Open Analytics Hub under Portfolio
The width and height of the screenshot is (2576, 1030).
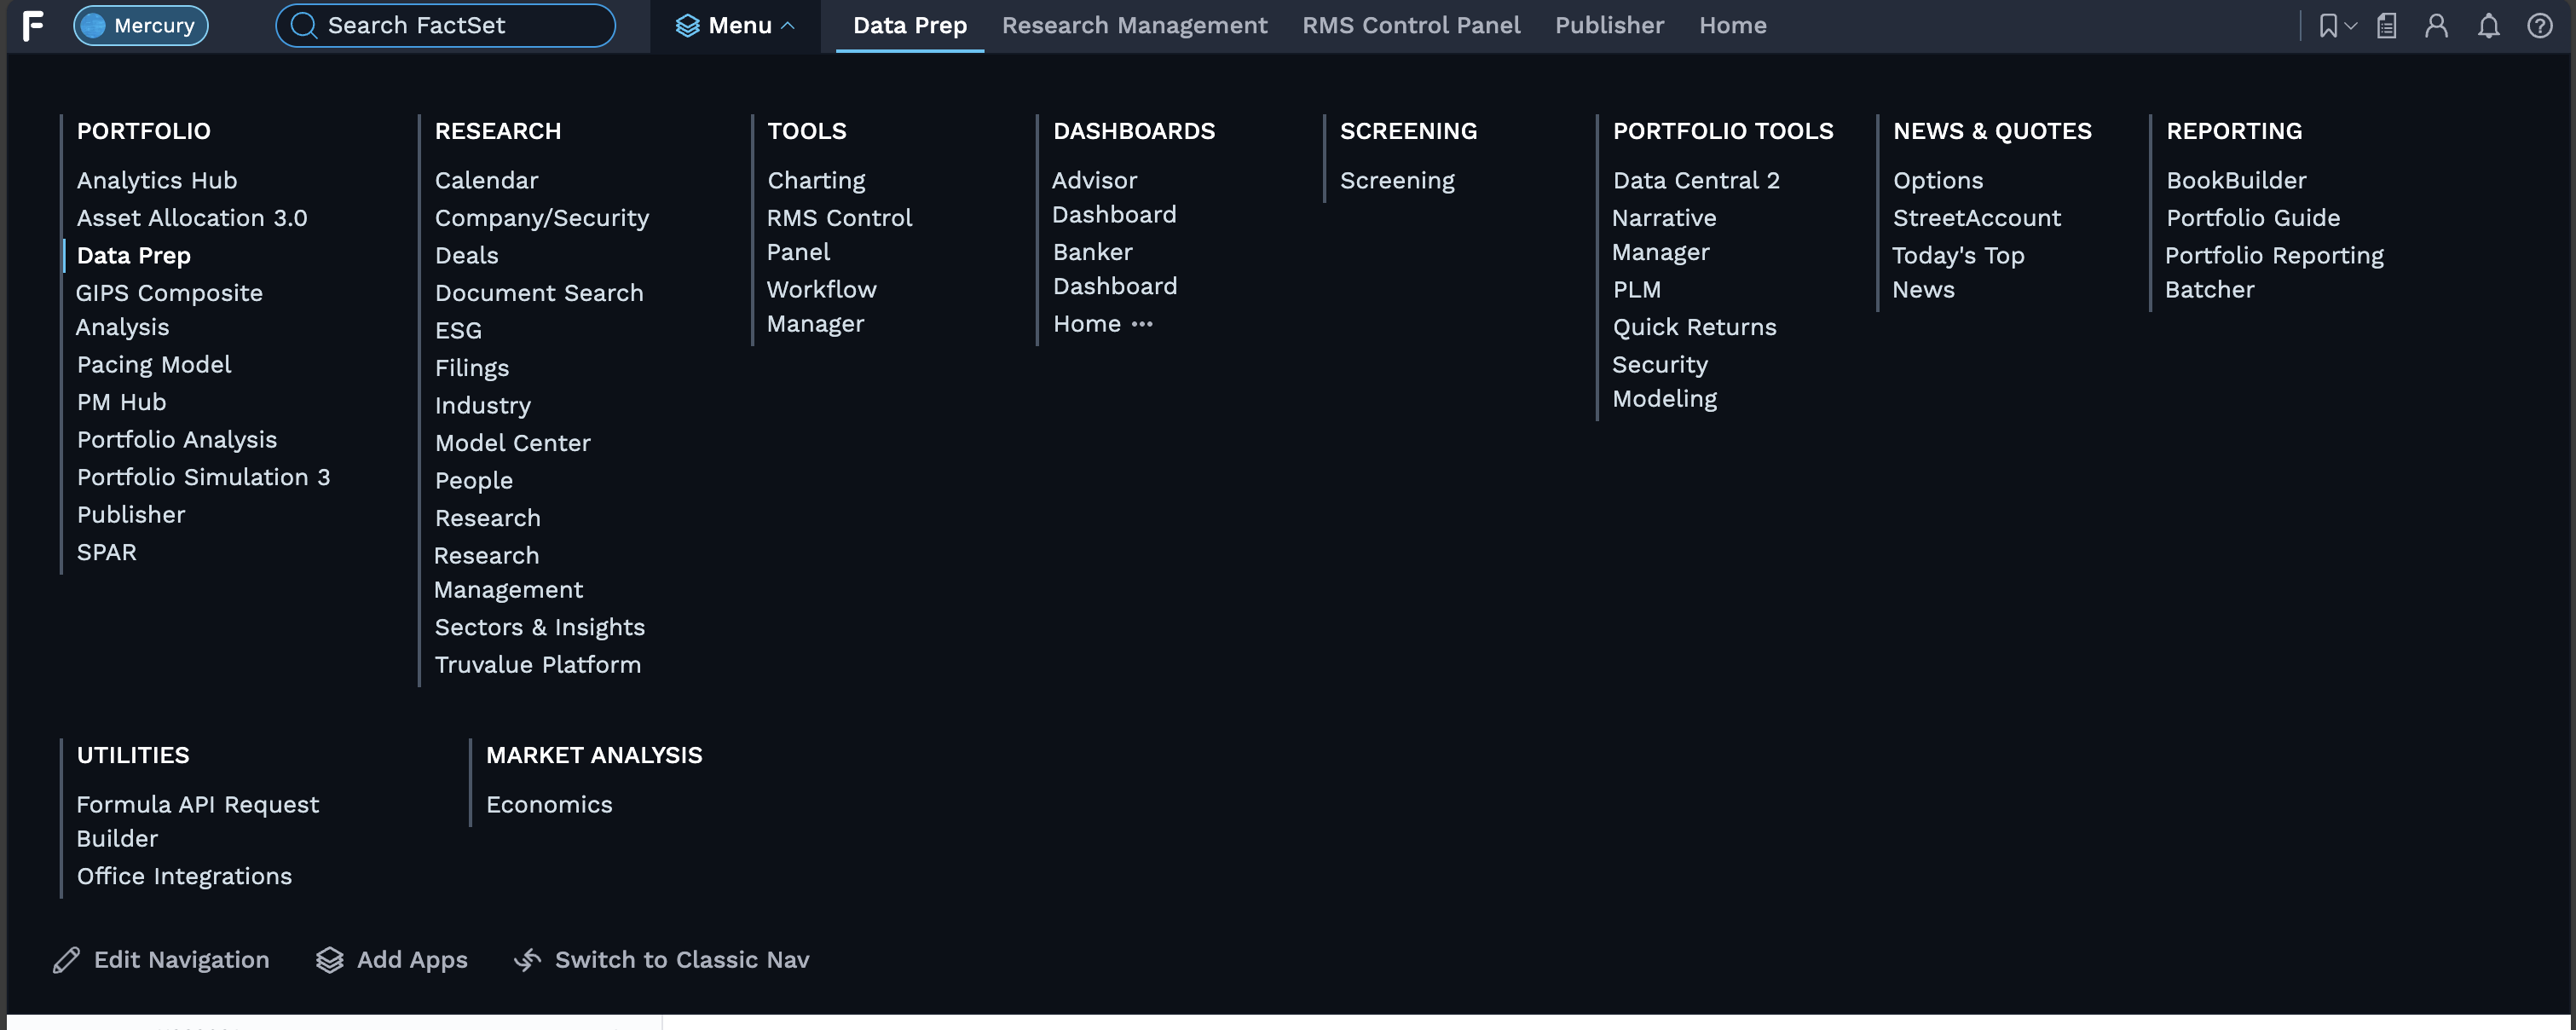tap(157, 180)
